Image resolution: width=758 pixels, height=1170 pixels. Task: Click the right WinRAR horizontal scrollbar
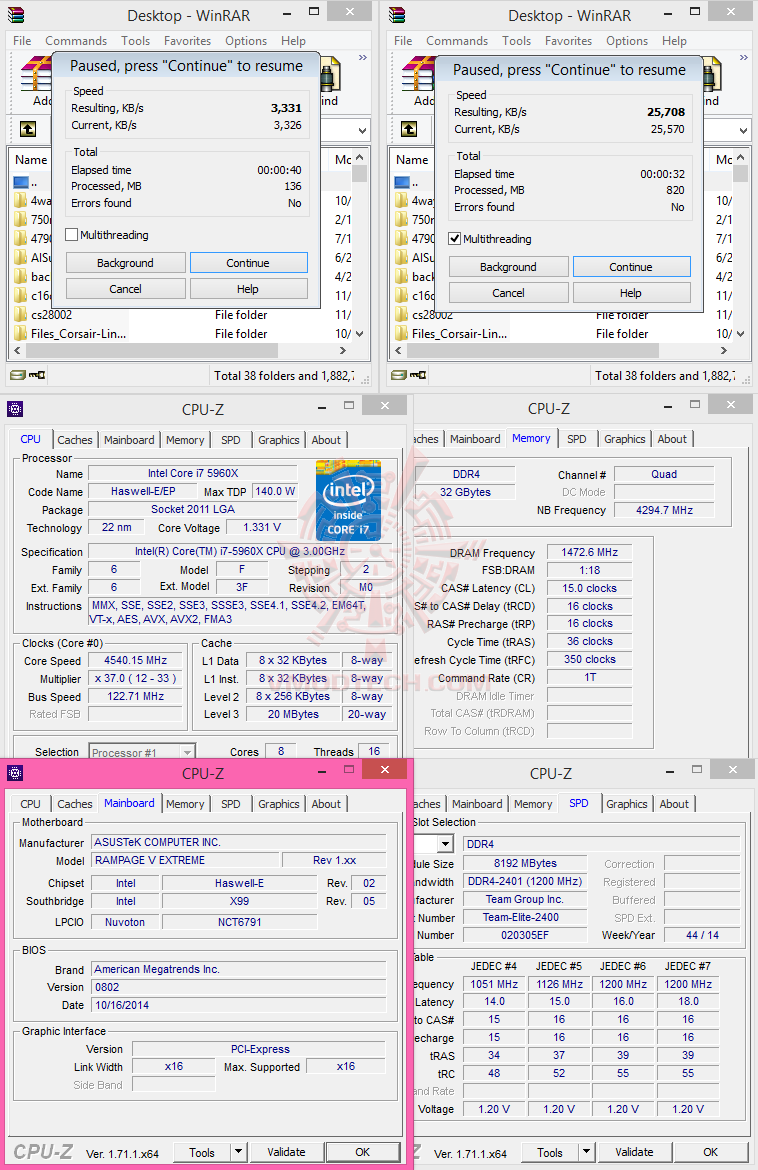[x=532, y=350]
